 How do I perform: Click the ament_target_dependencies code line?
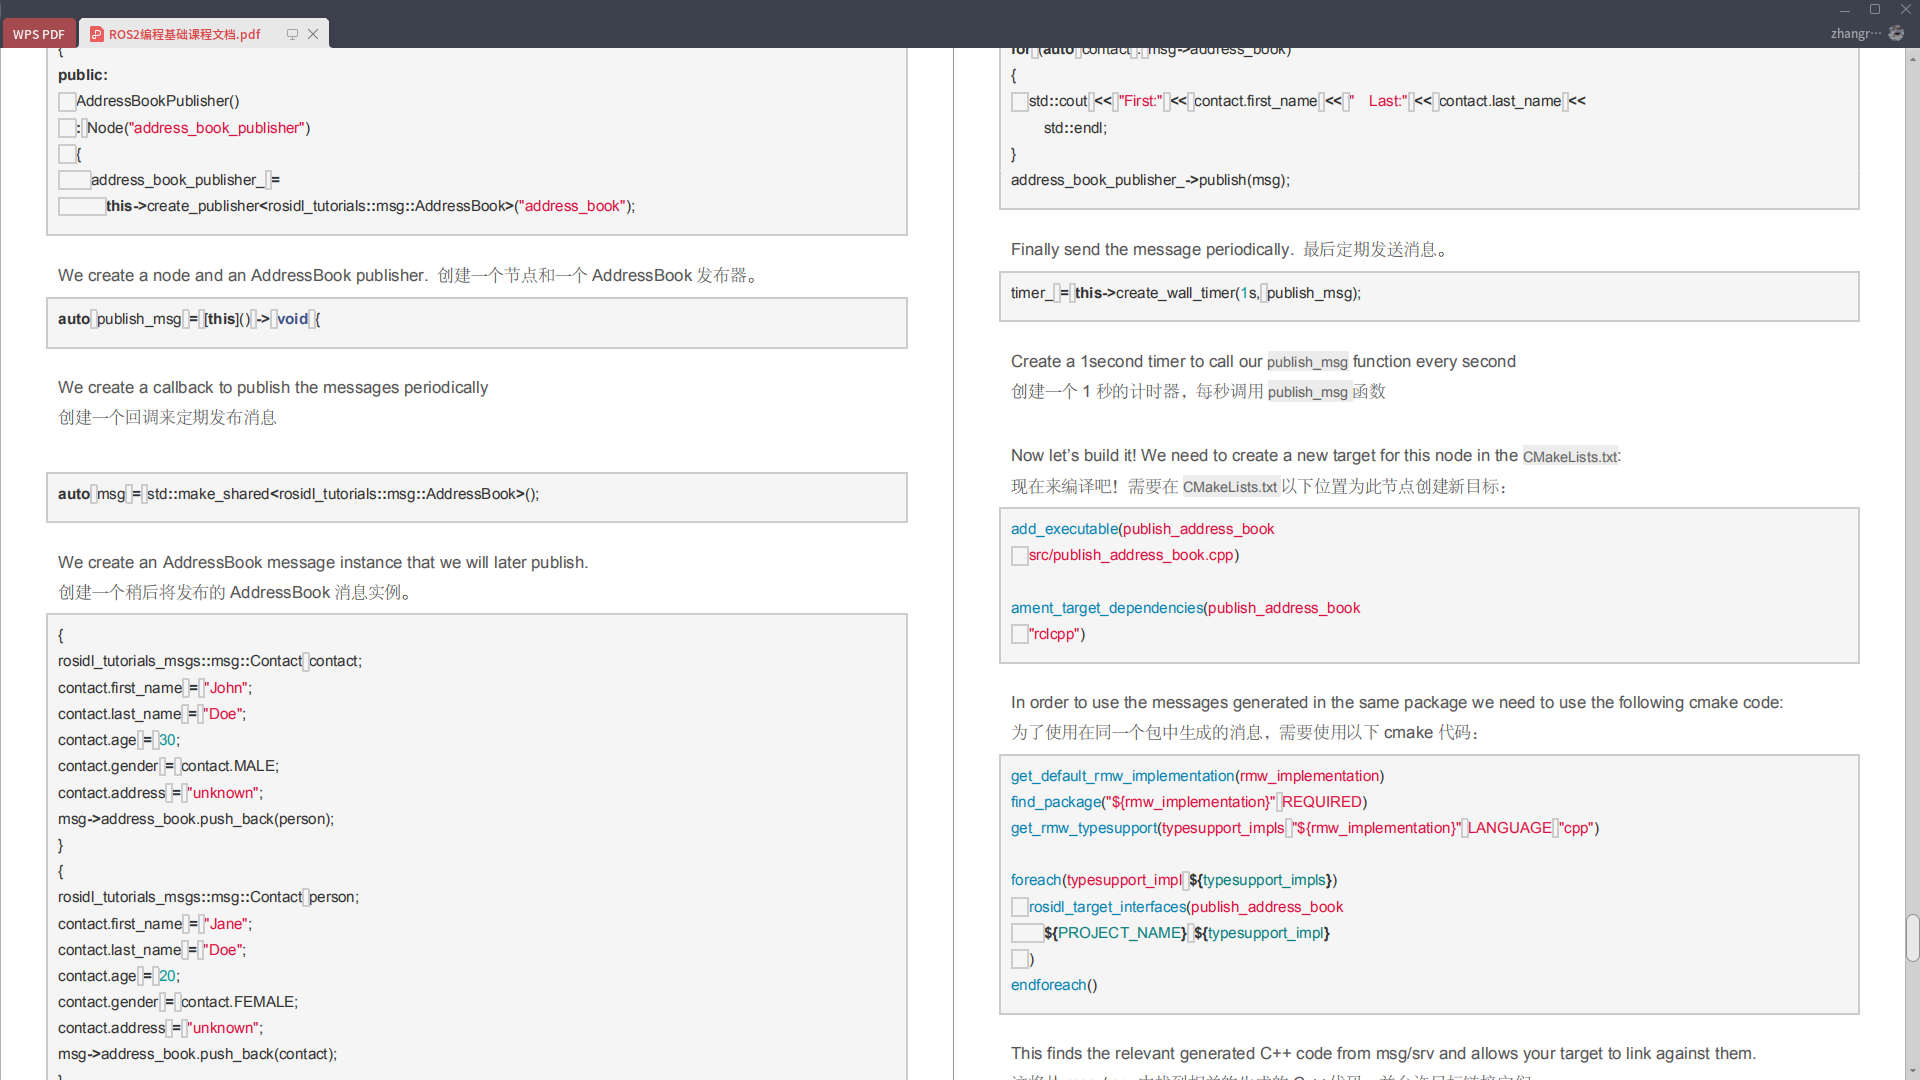tap(1185, 608)
